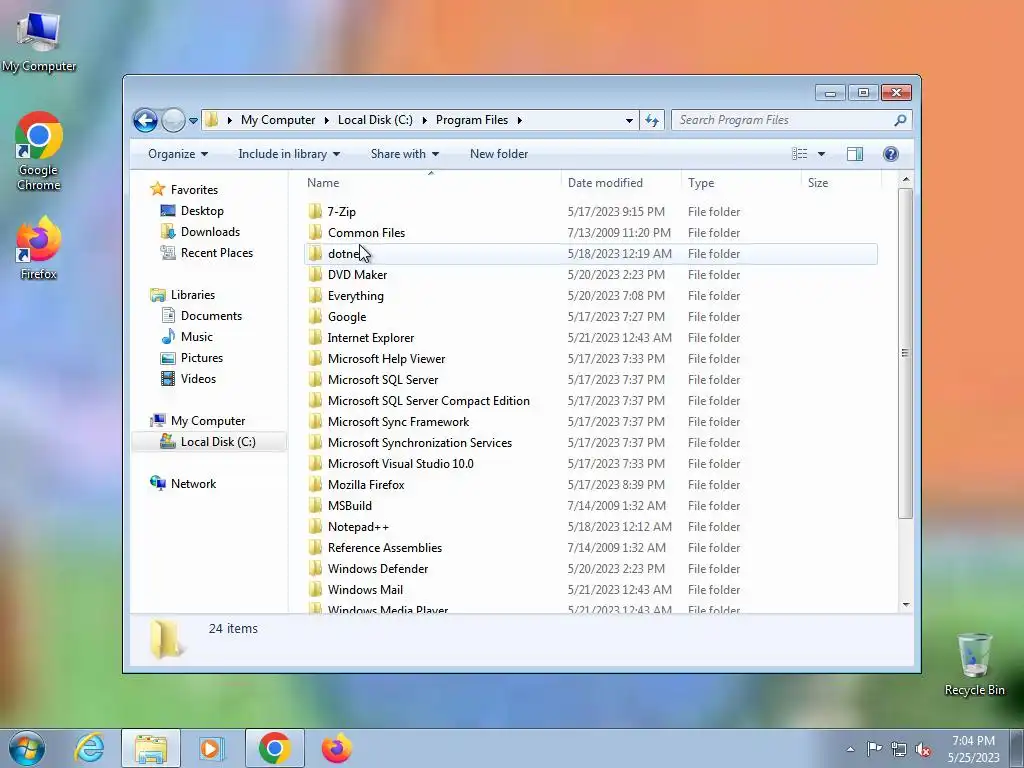Image resolution: width=1024 pixels, height=768 pixels.
Task: Toggle the preview pane
Action: [854, 154]
